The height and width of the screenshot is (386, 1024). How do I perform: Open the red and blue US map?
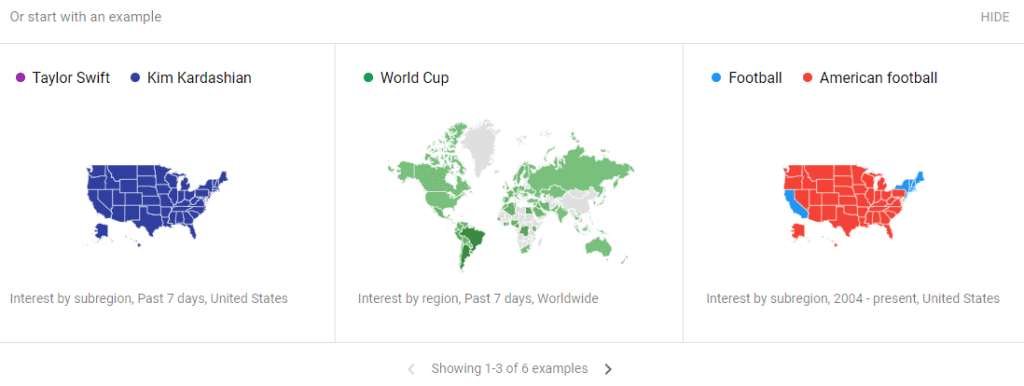coord(854,205)
